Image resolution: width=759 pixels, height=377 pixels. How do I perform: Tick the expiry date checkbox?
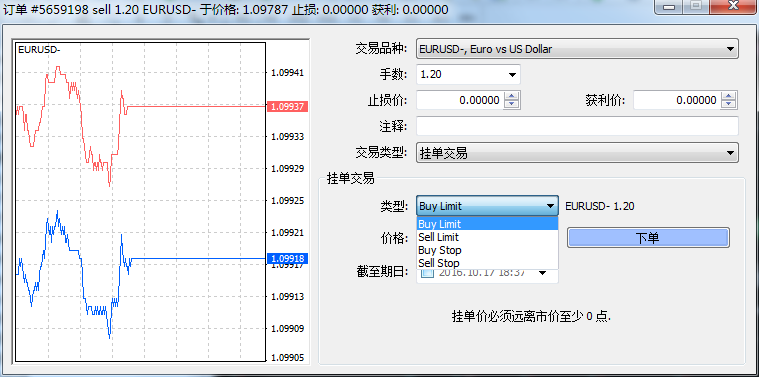coord(427,273)
